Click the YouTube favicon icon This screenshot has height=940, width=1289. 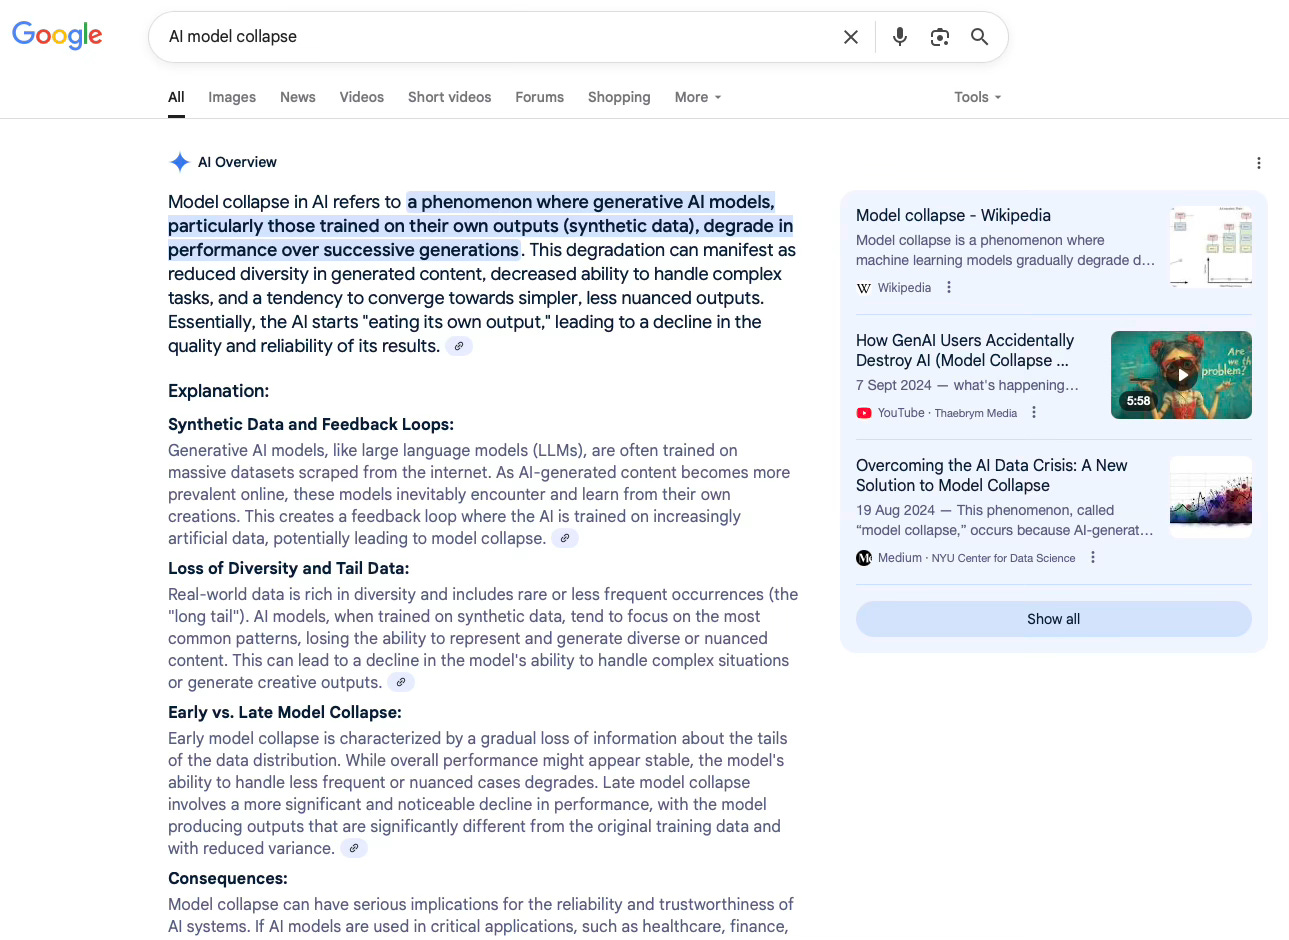[864, 413]
